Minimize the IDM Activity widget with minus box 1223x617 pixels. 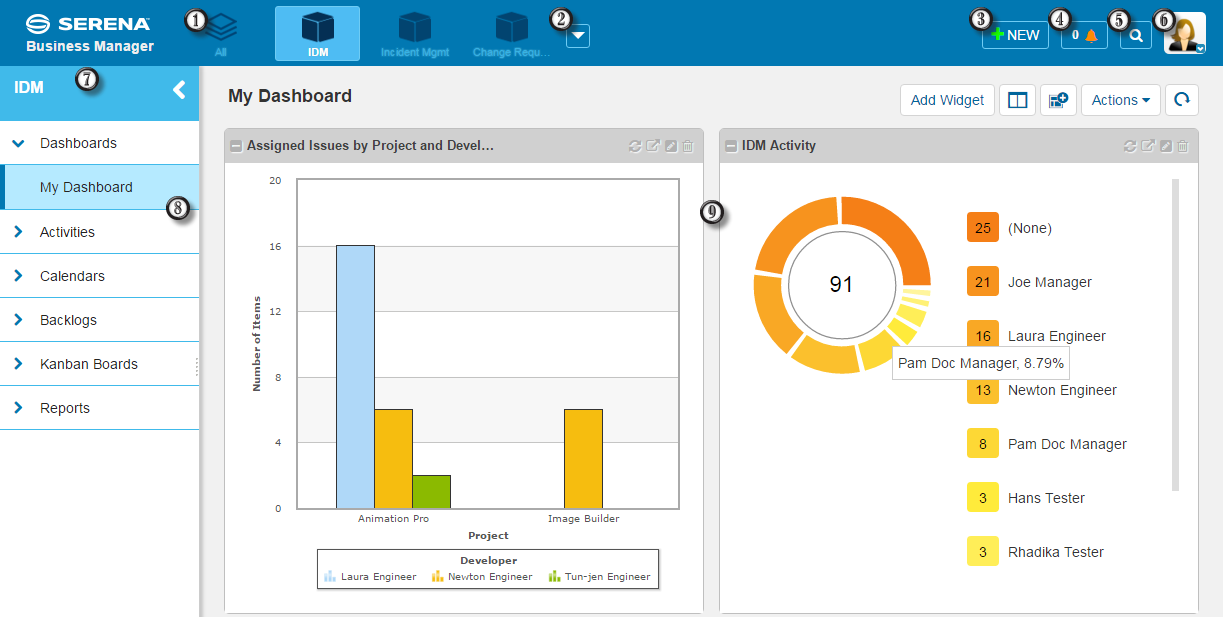pos(731,146)
